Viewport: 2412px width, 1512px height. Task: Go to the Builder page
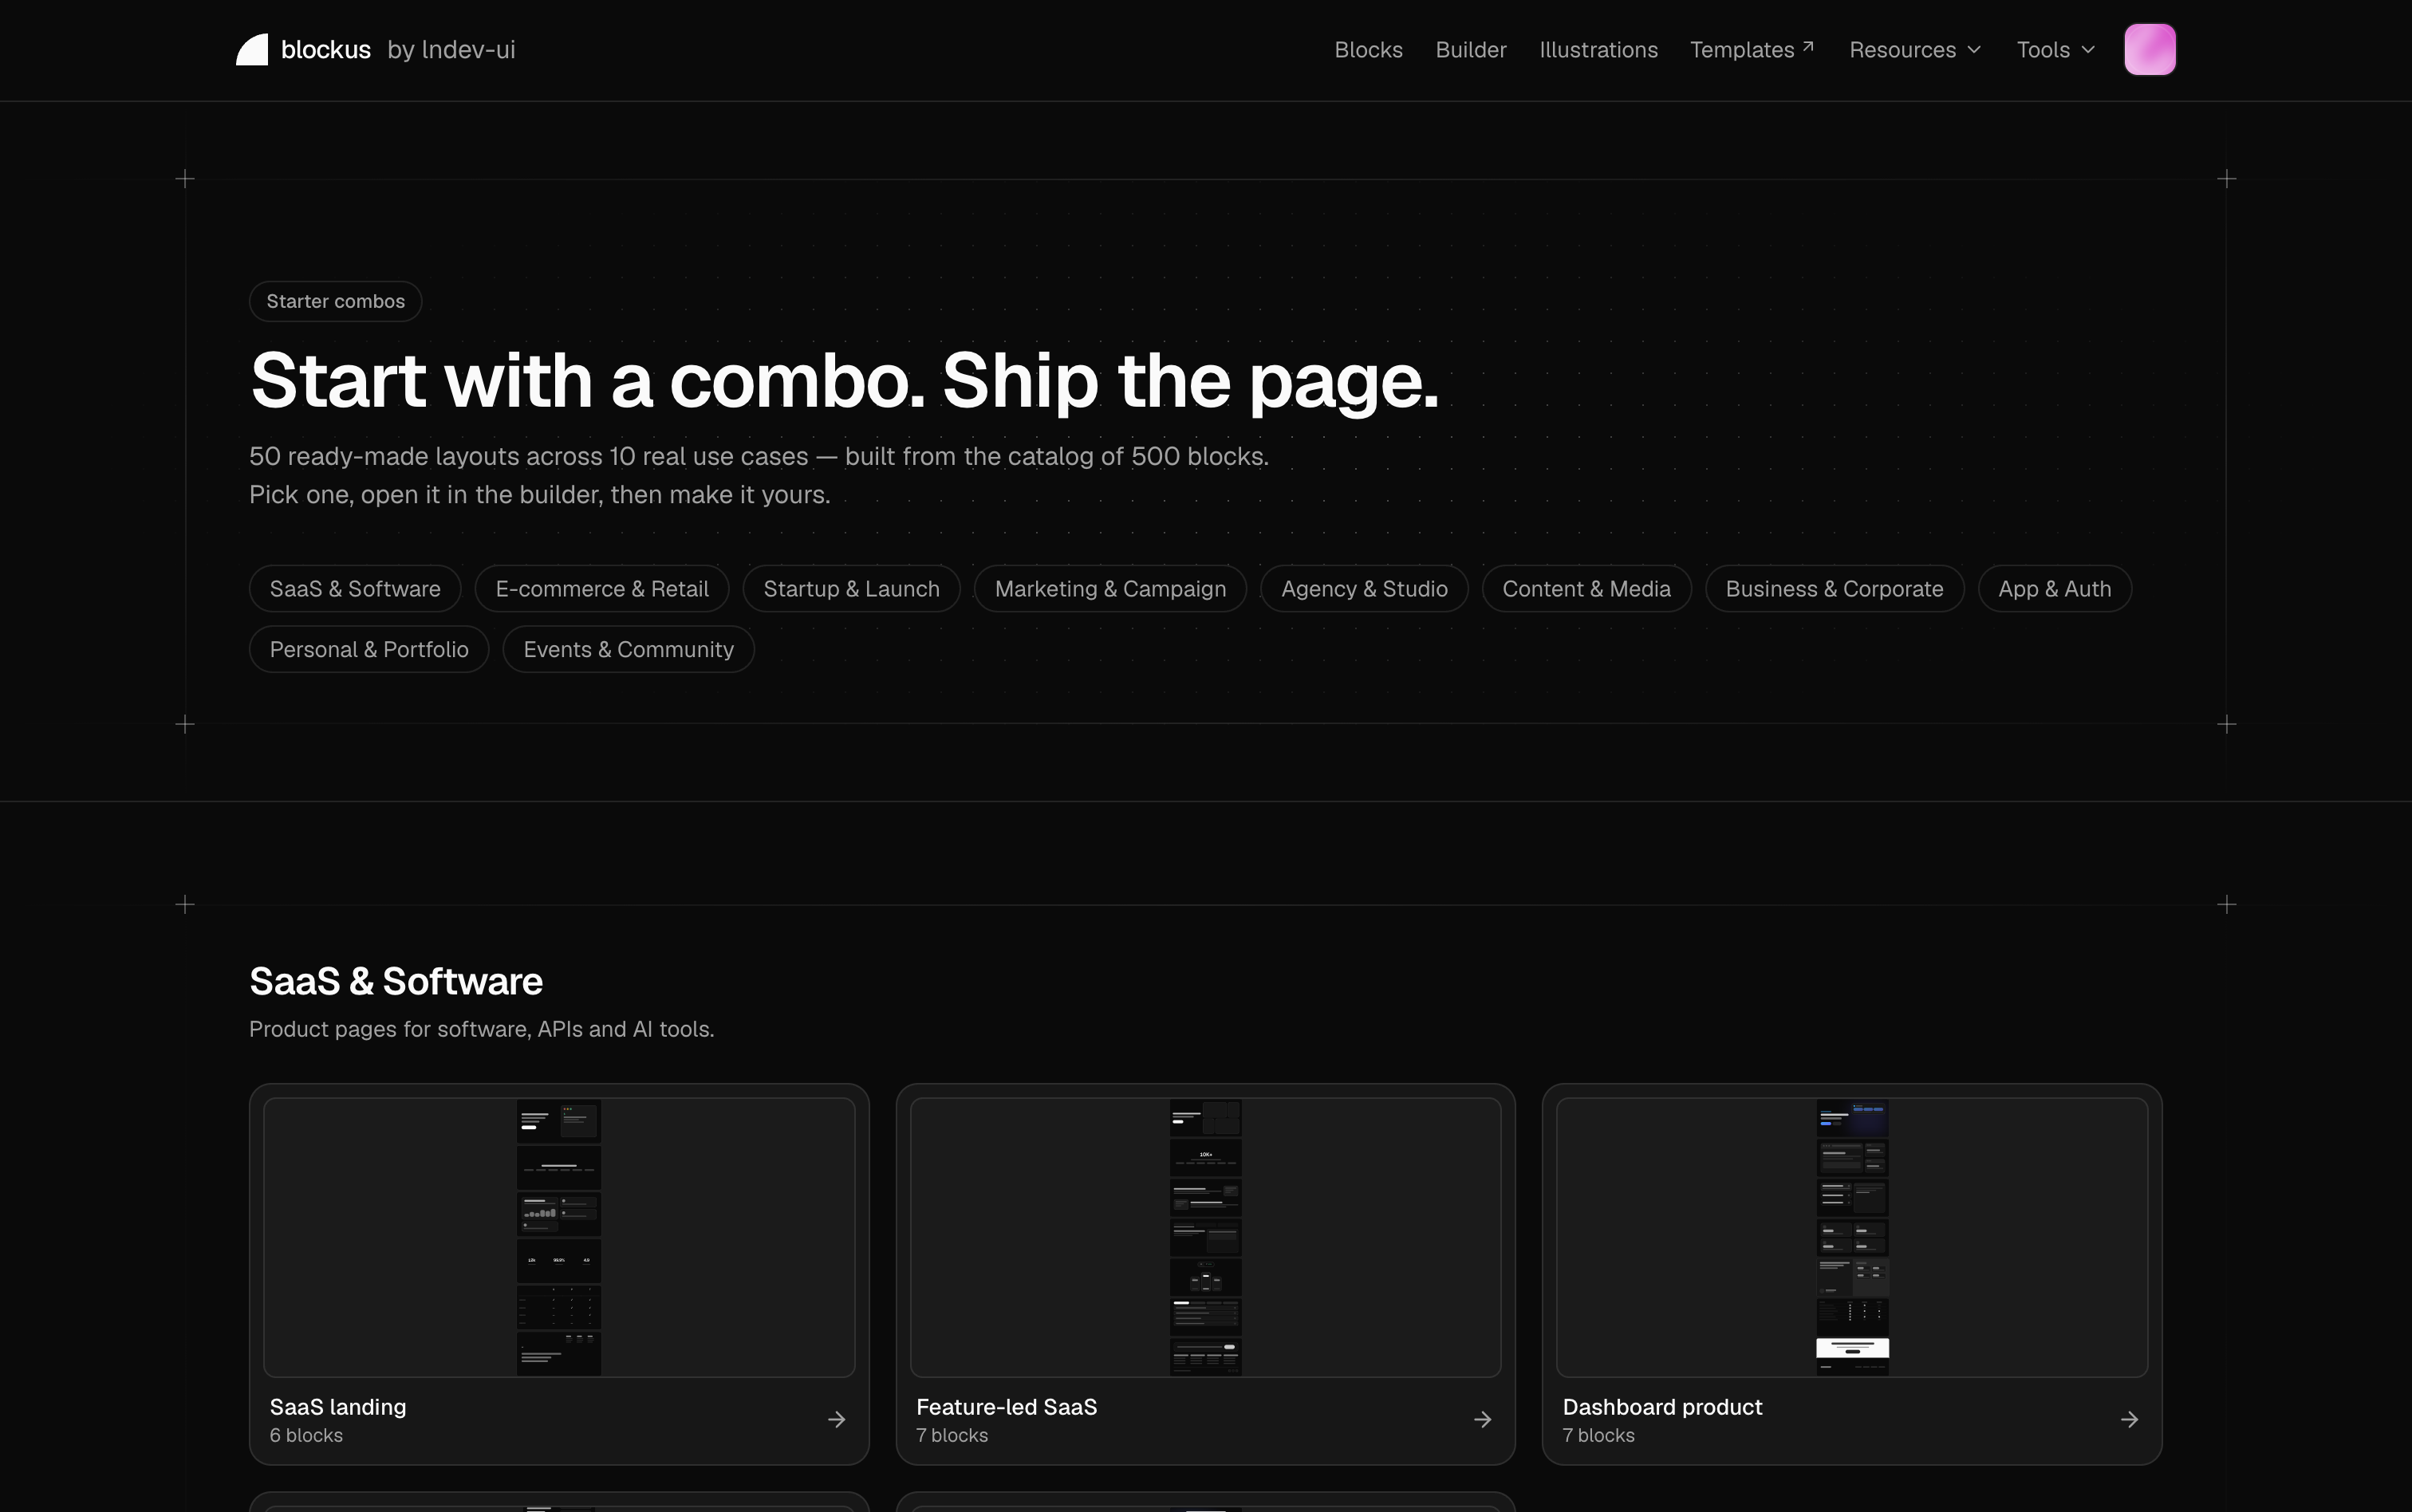pyautogui.click(x=1471, y=50)
